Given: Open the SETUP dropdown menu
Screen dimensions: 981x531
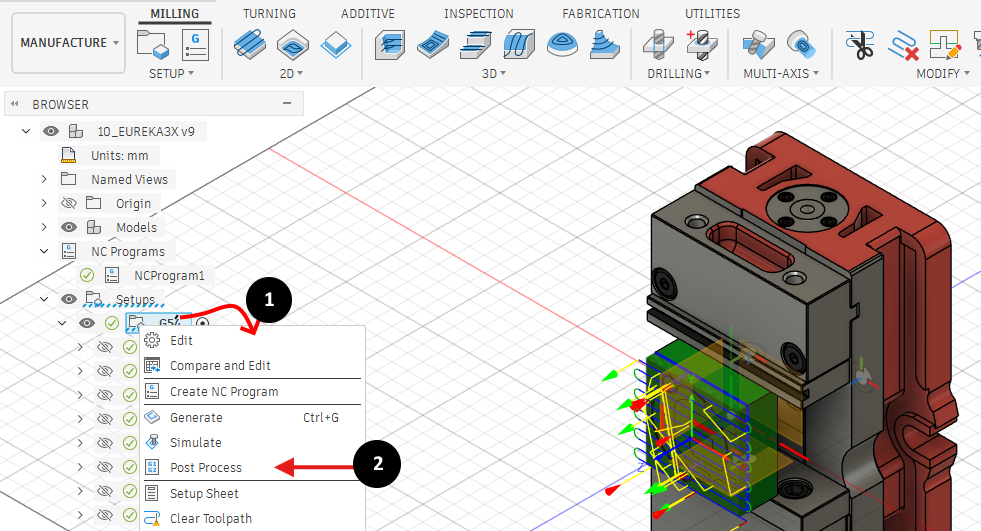Looking at the screenshot, I should click(x=171, y=73).
